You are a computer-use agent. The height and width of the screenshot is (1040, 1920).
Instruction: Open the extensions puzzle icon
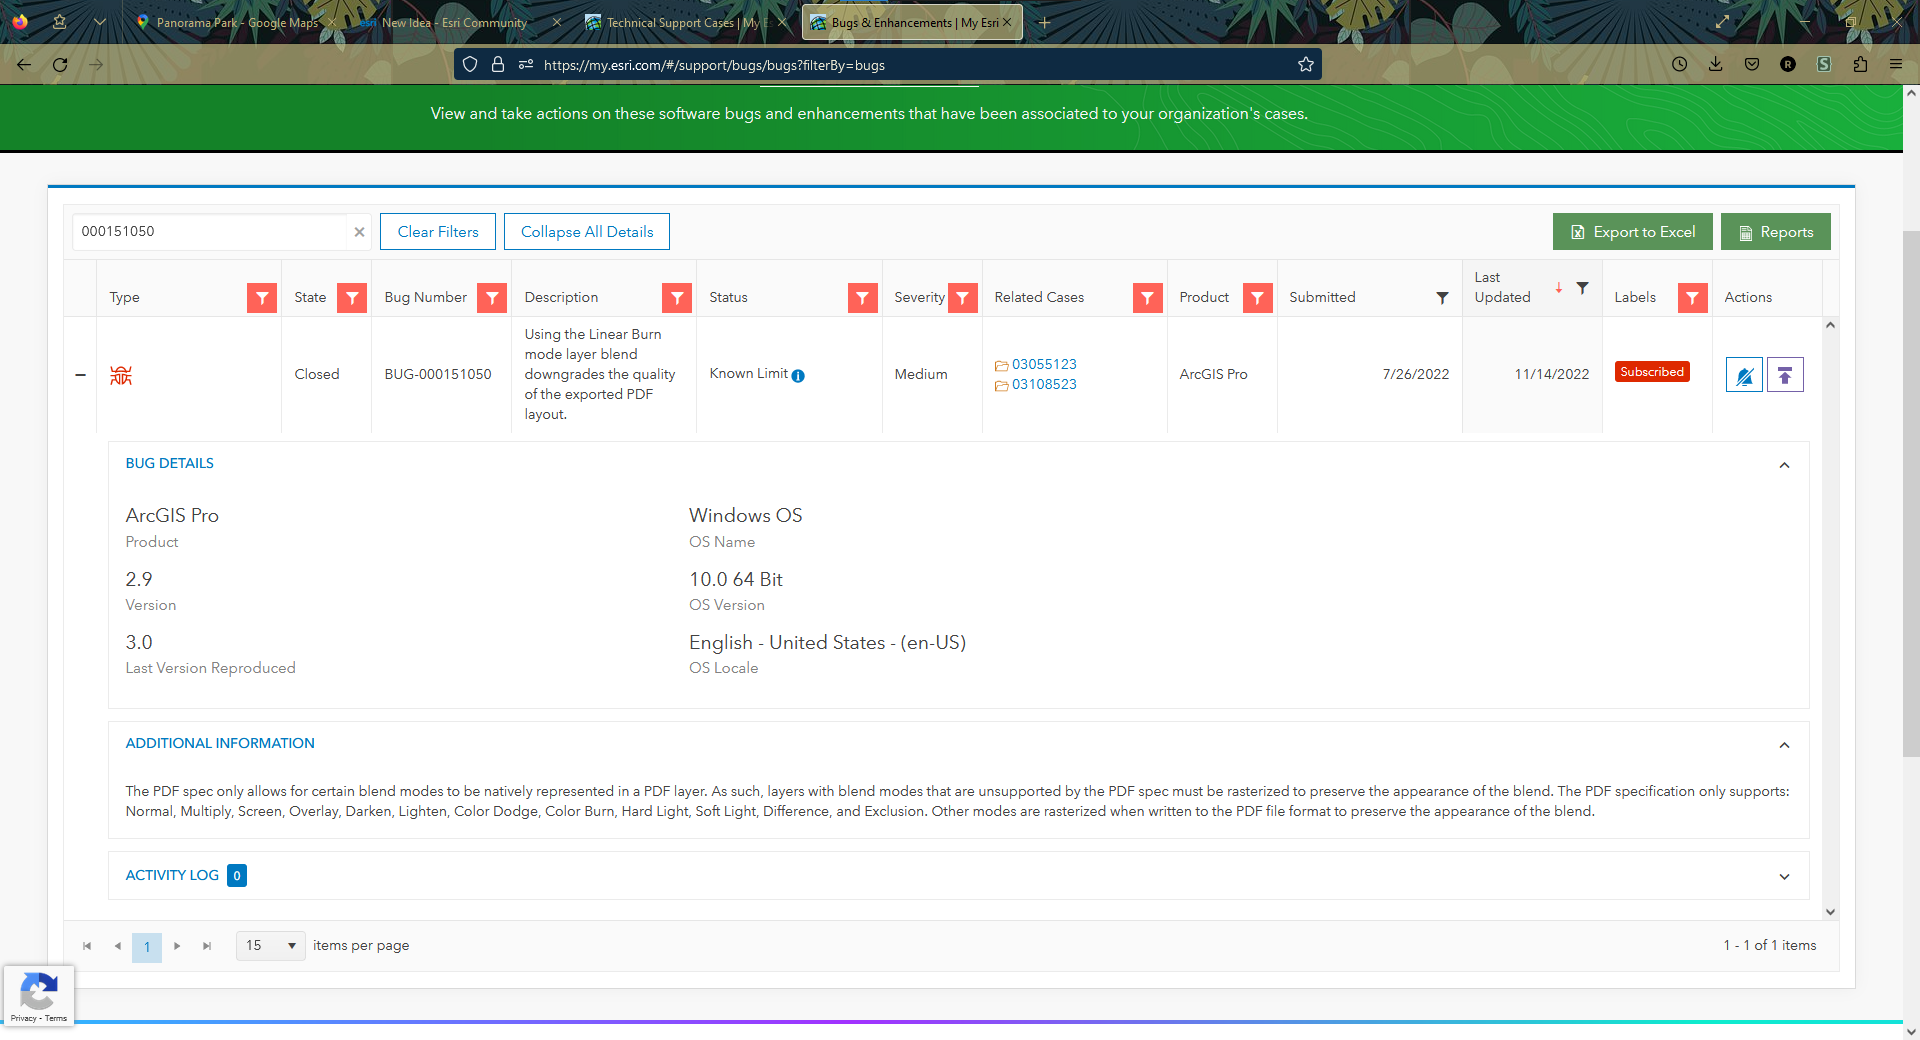(x=1860, y=65)
